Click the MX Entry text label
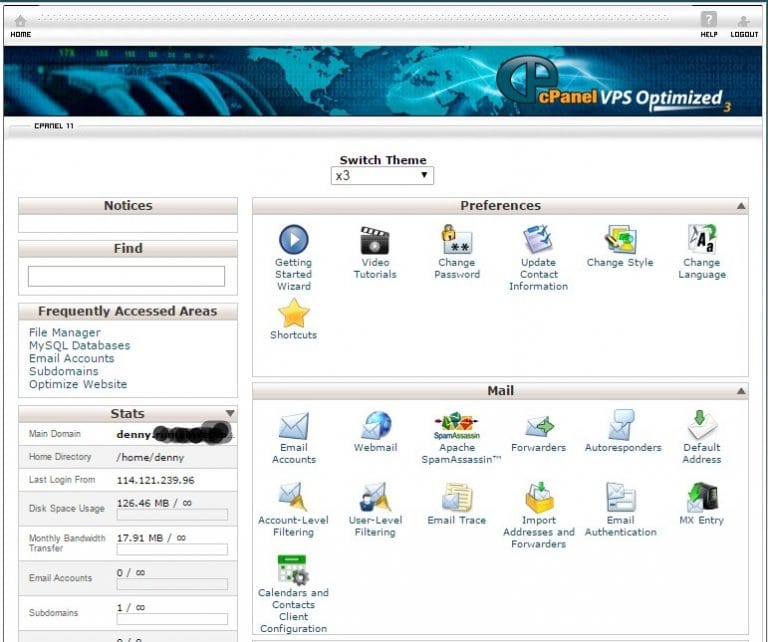Viewport: 768px width, 642px height. (701, 520)
